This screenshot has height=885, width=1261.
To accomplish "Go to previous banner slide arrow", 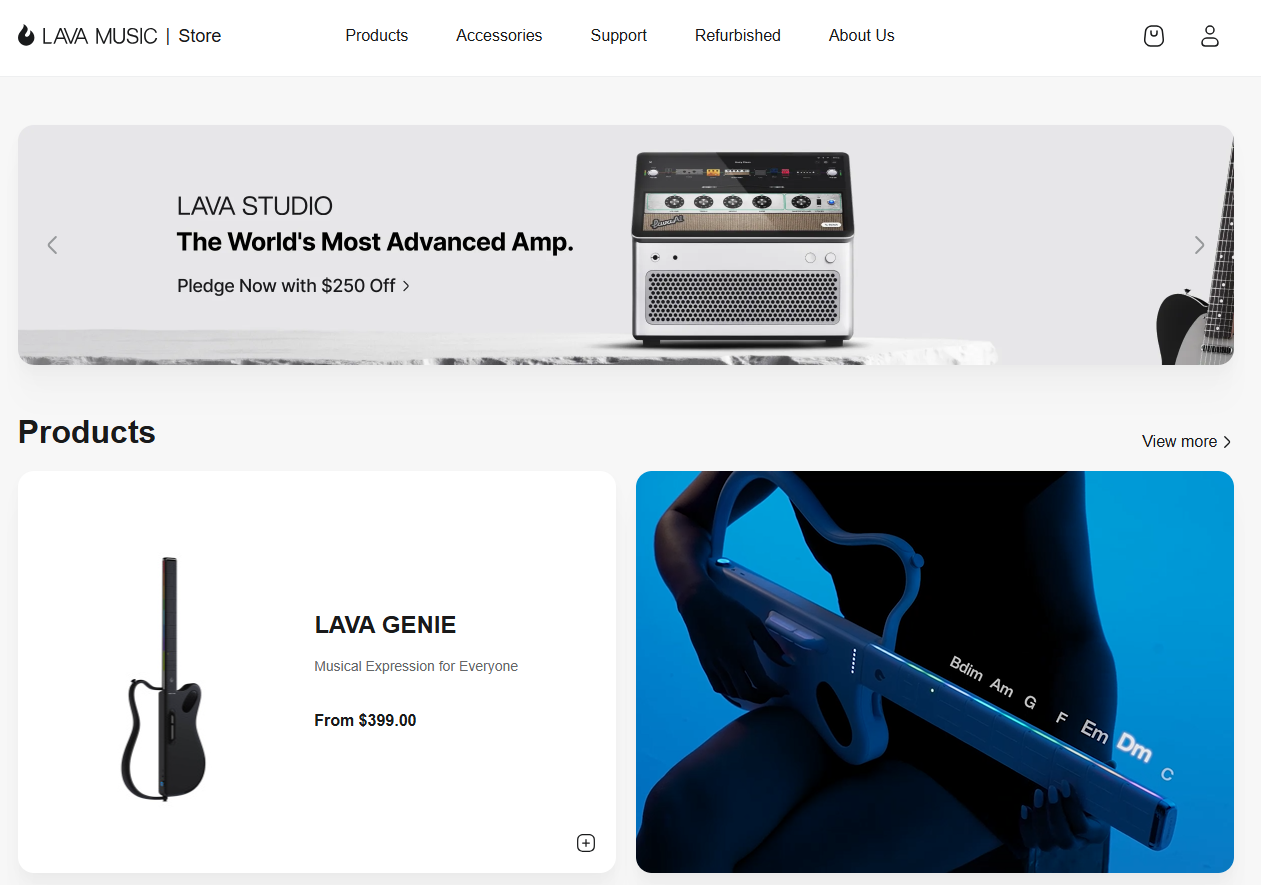I will point(52,245).
